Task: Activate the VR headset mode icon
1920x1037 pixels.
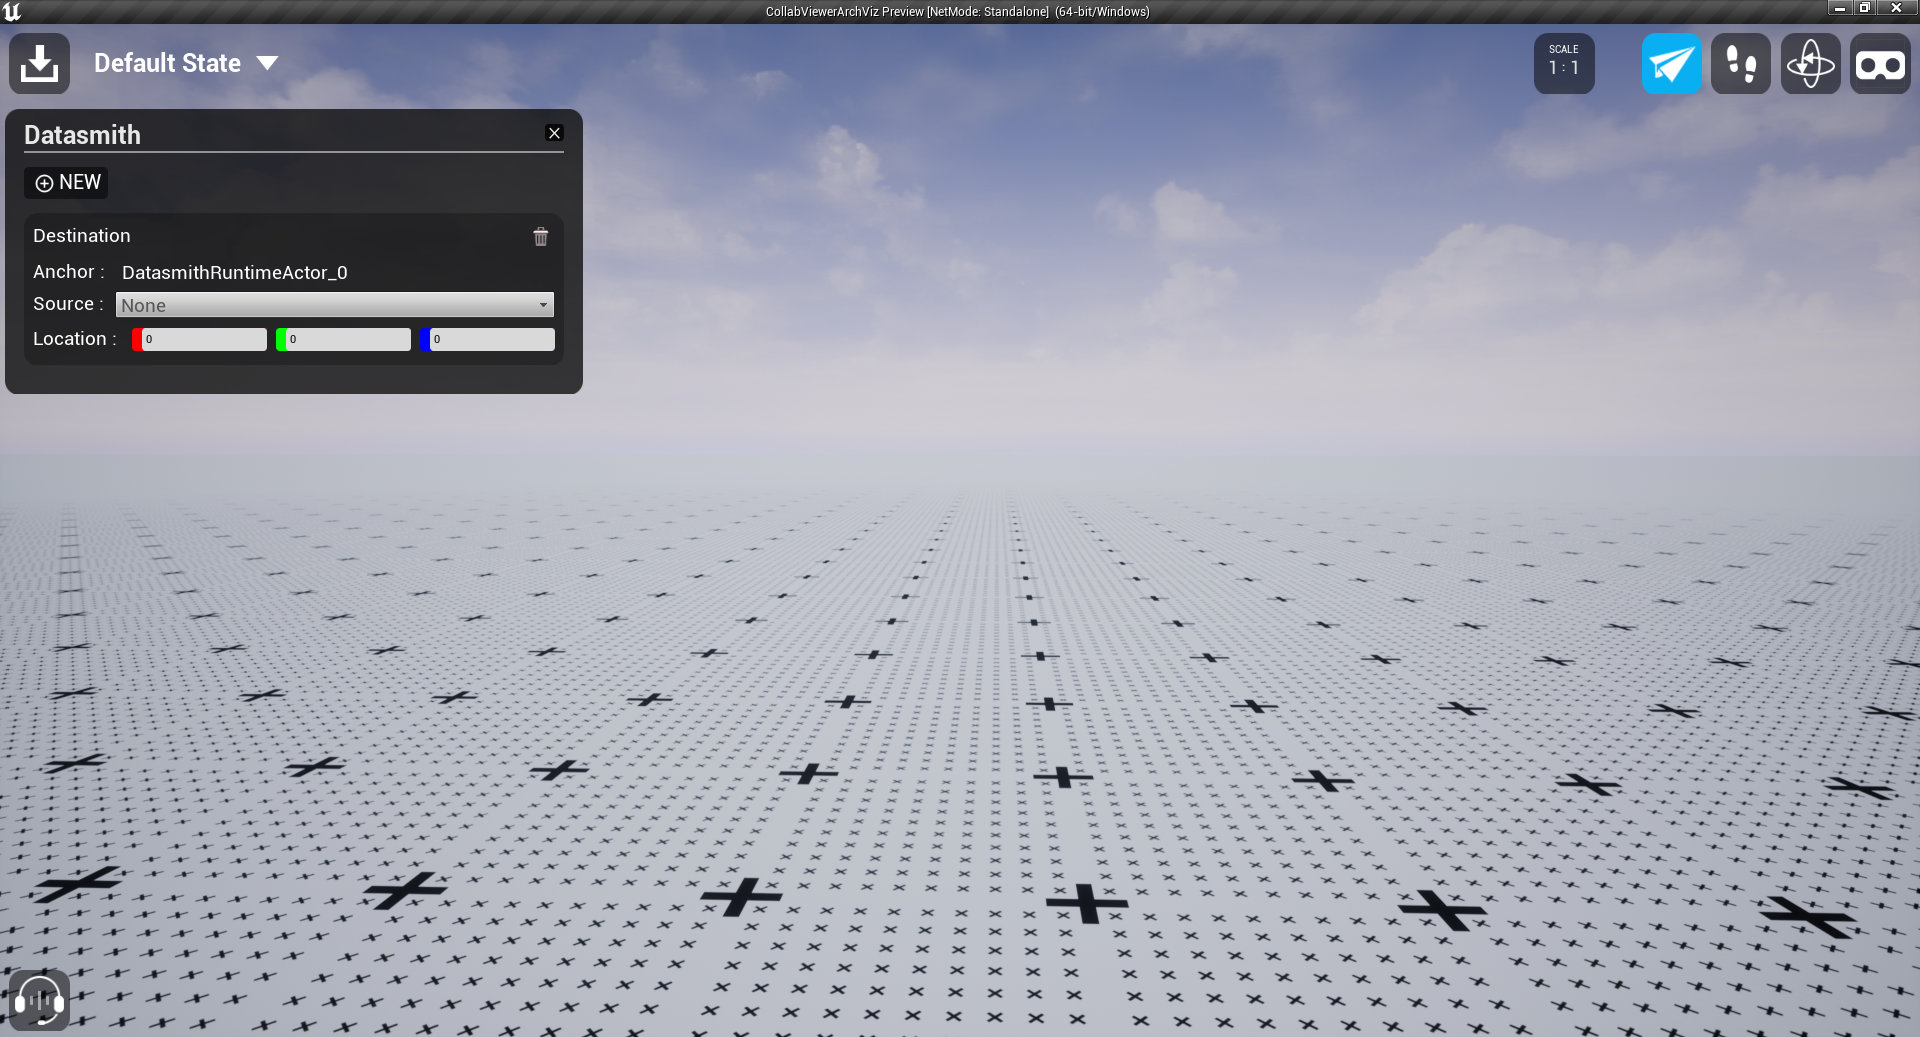Action: 1880,63
